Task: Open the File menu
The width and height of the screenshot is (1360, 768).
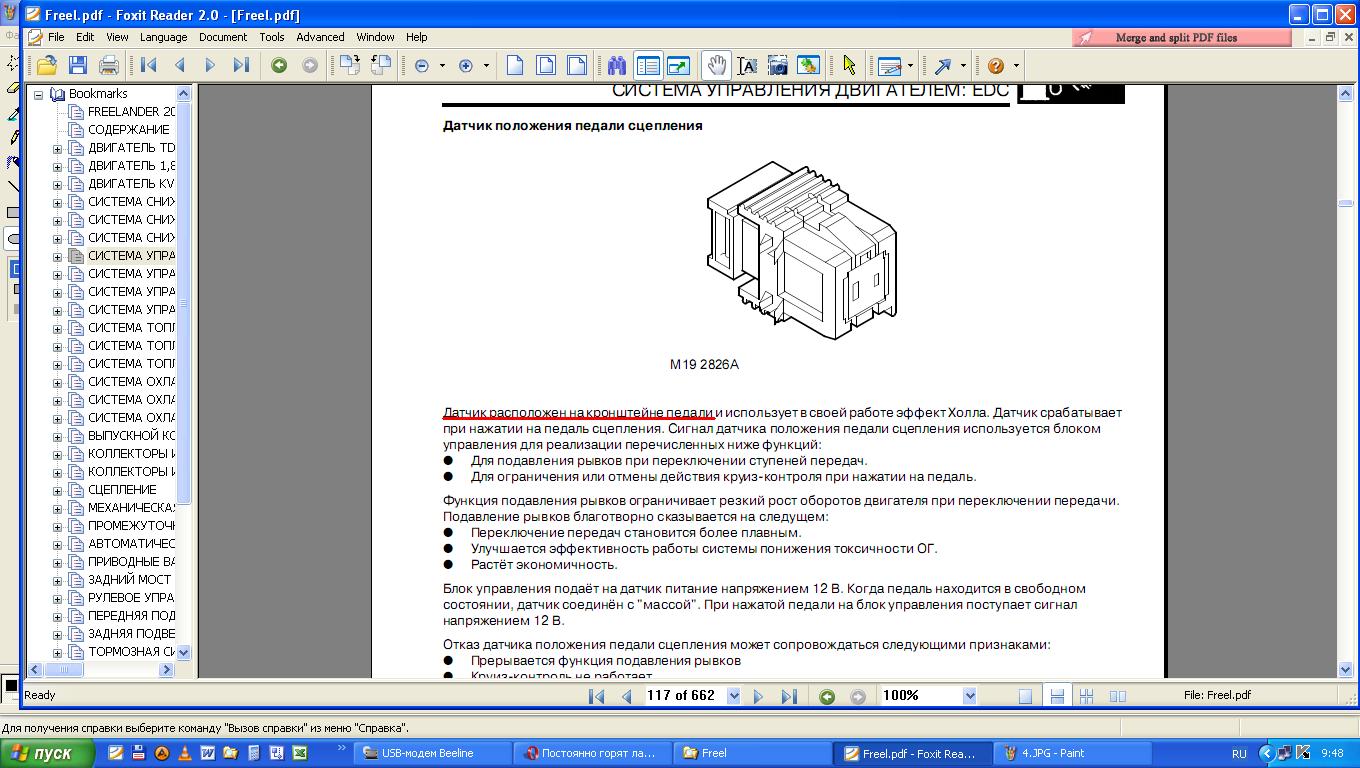Action: point(56,37)
